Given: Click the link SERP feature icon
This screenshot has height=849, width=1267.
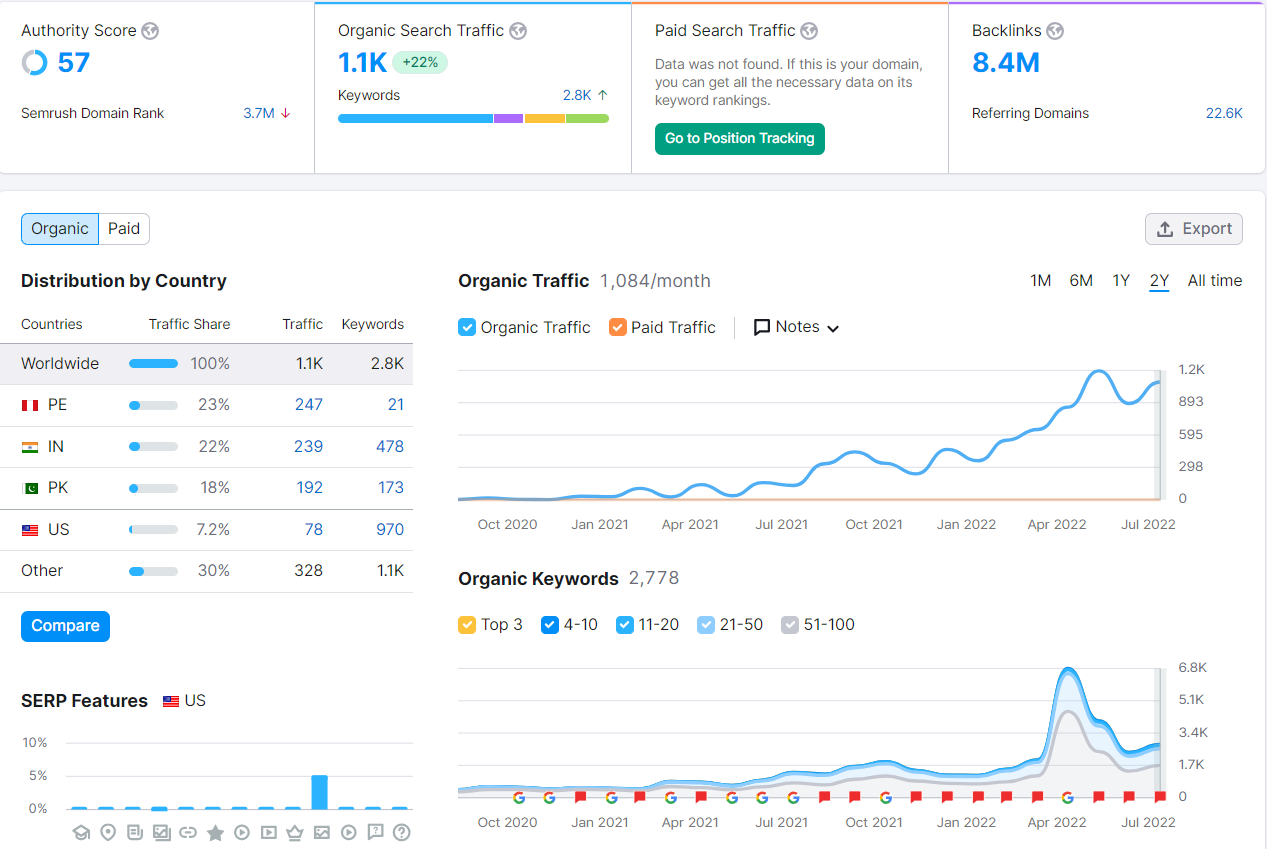Looking at the screenshot, I should [x=188, y=832].
